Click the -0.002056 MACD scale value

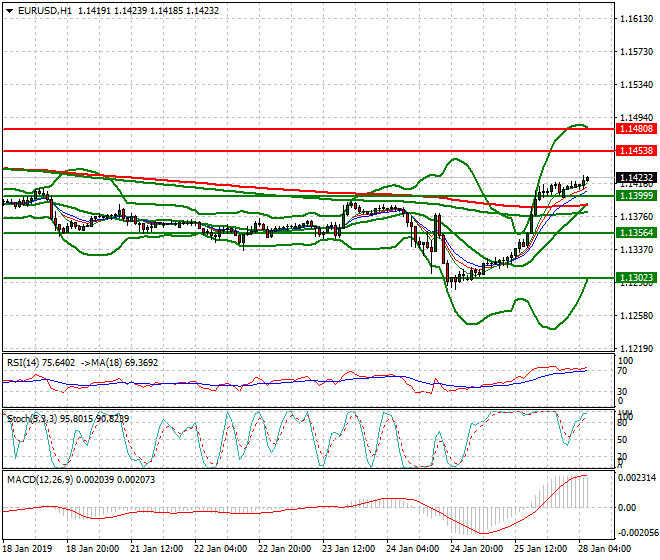[634, 535]
